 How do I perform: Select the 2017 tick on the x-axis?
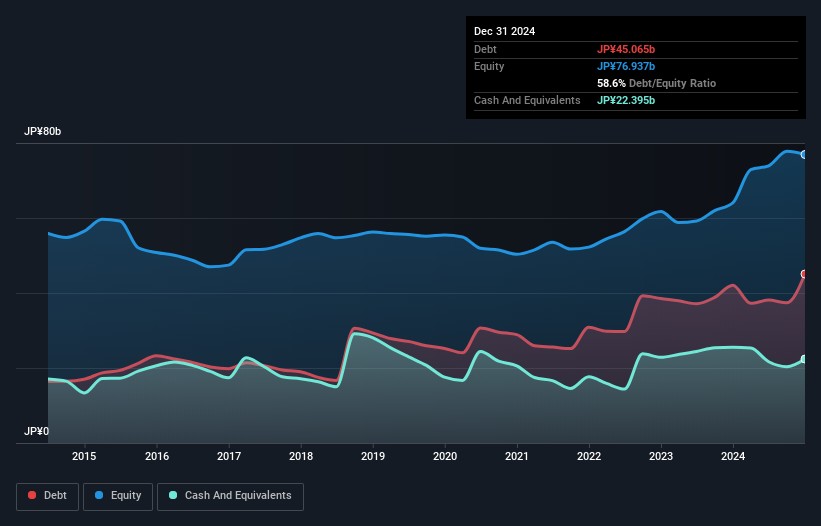(x=229, y=457)
